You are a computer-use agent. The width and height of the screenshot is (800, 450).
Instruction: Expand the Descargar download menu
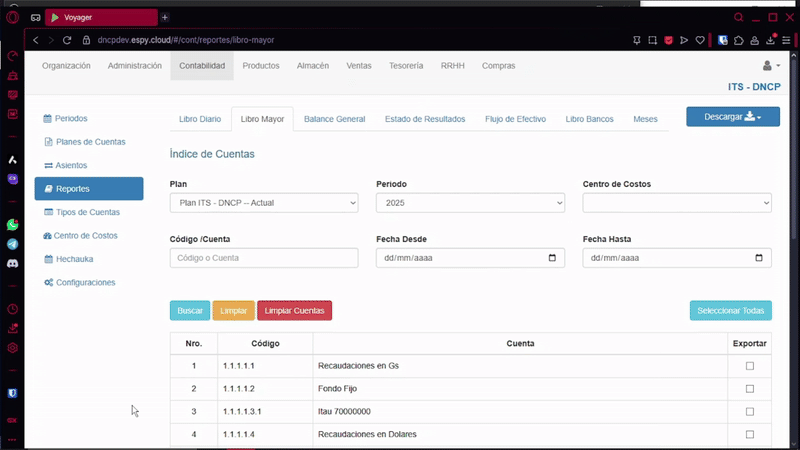pos(732,117)
